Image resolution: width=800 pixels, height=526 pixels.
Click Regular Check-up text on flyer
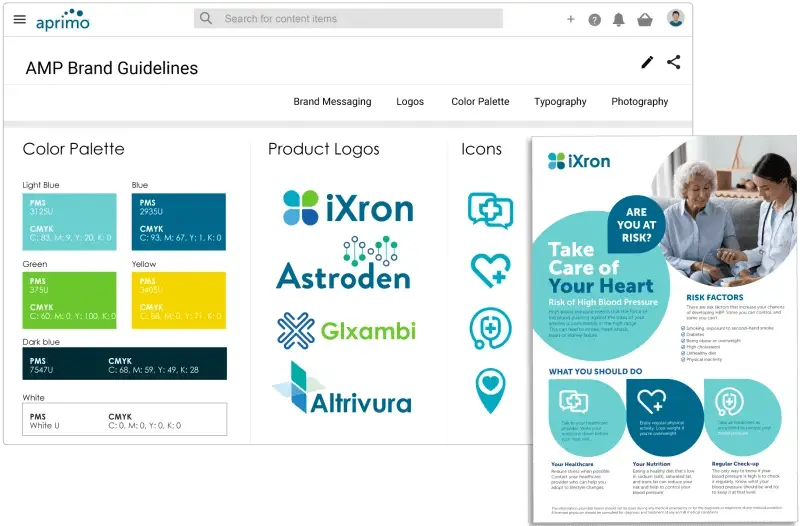[735, 464]
